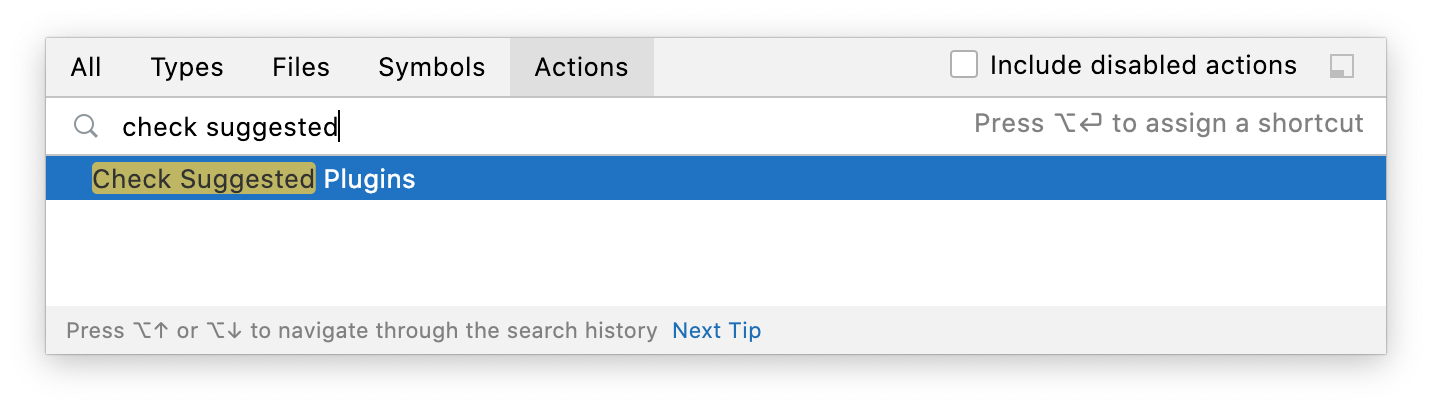
Task: Click the "Include disabled actions" label text
Action: coord(1142,66)
